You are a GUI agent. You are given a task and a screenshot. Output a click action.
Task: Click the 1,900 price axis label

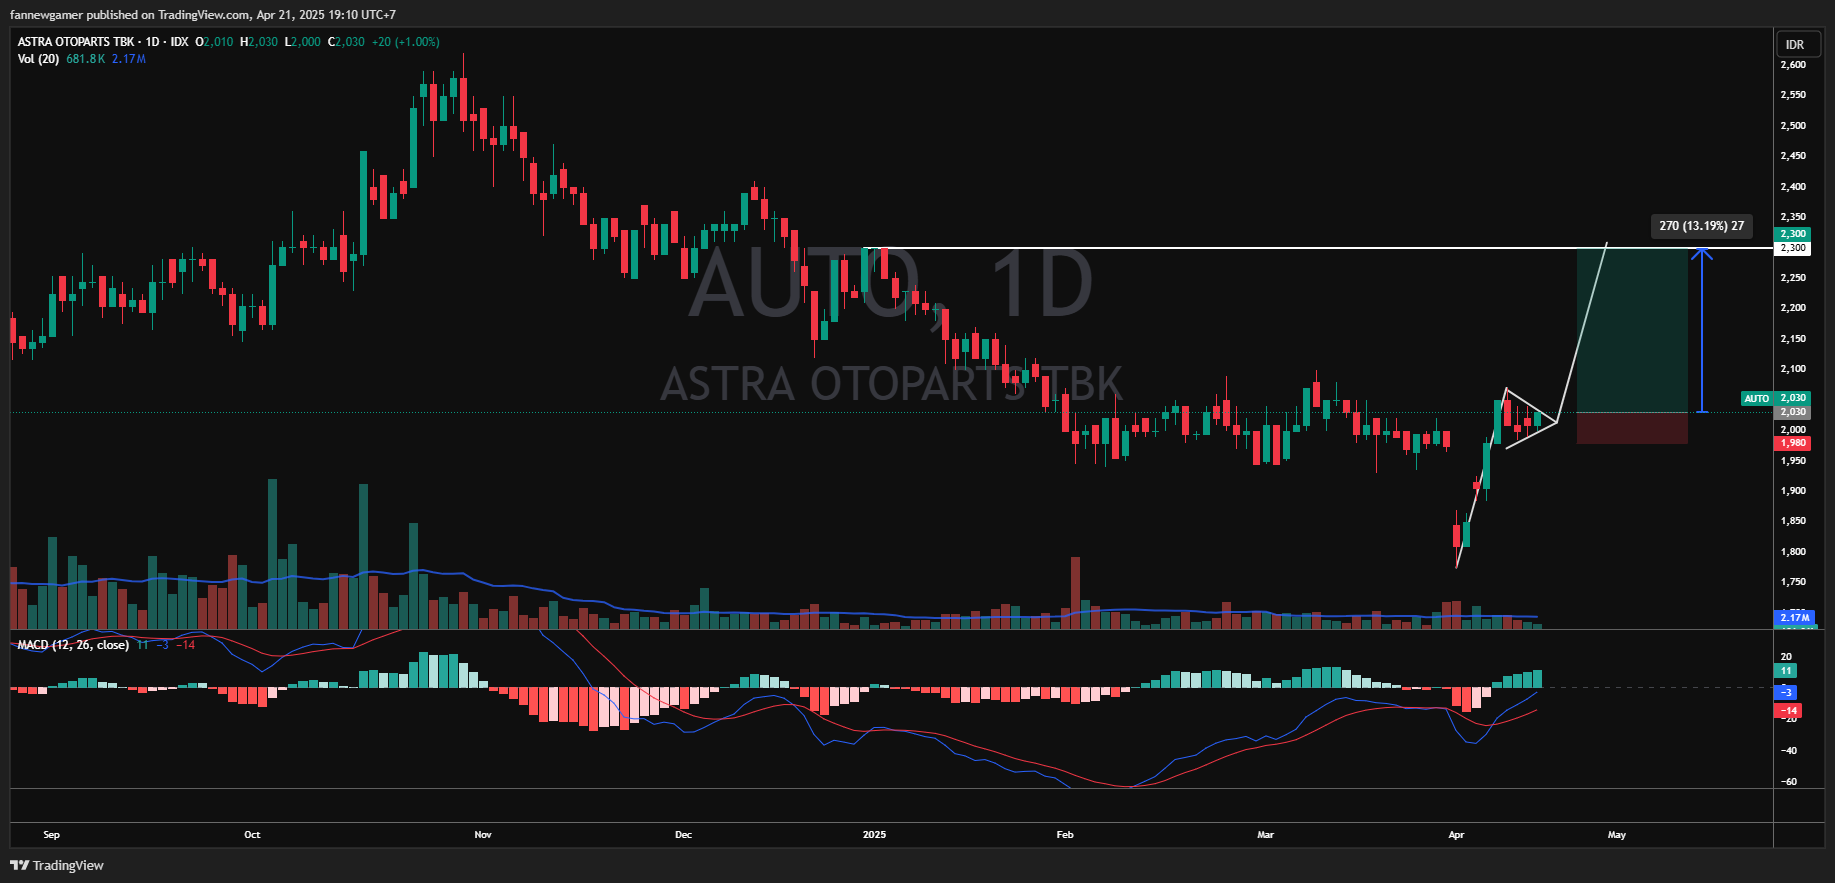click(1793, 491)
